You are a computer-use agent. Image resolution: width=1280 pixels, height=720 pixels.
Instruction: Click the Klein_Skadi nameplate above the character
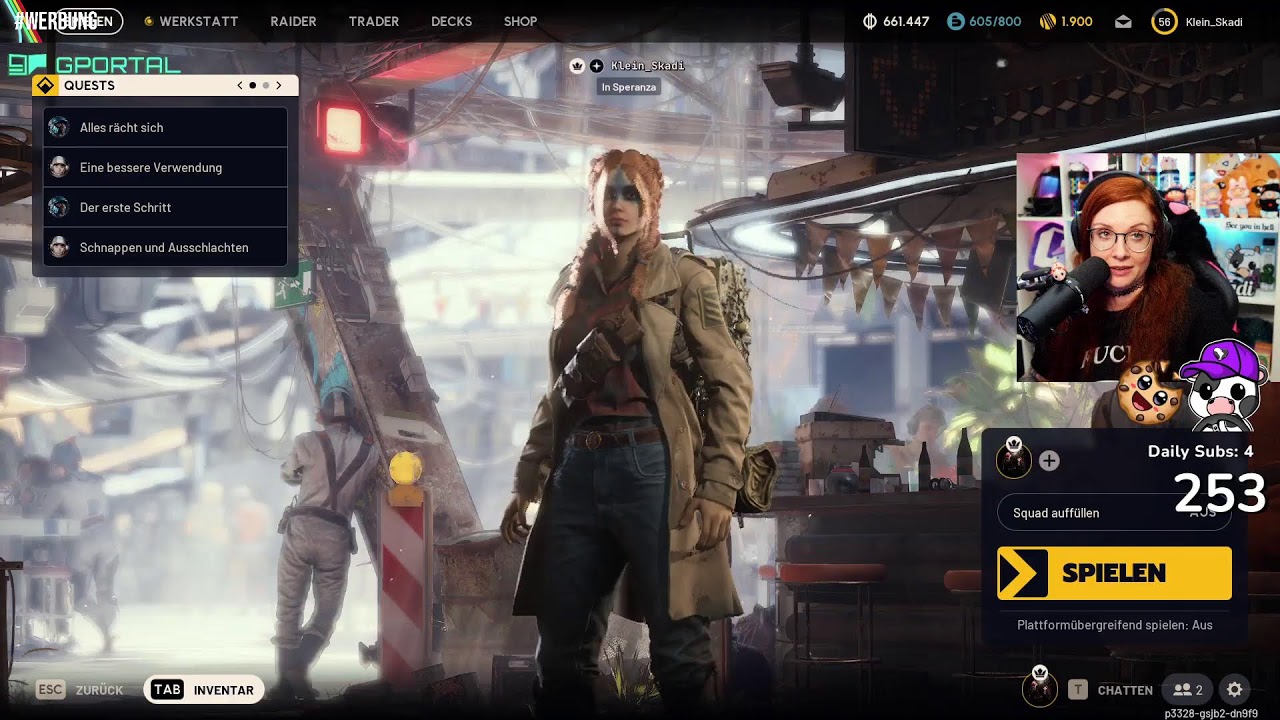click(648, 66)
